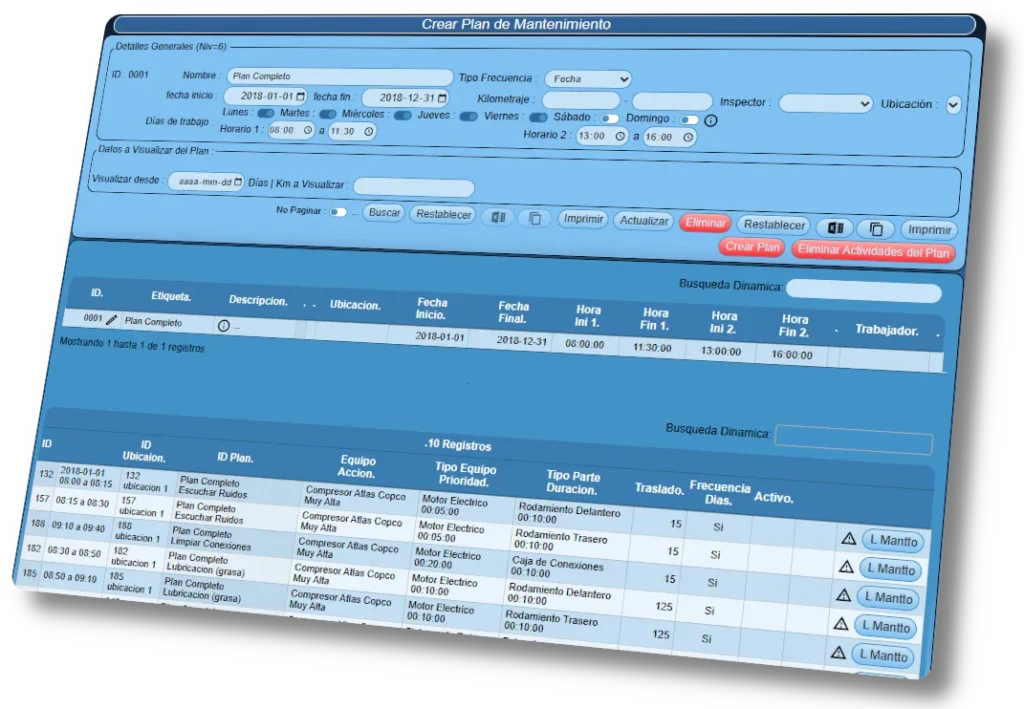This screenshot has height=709, width=1024.
Task: Click the Excel export icon beside Buscar
Action: coord(497,216)
